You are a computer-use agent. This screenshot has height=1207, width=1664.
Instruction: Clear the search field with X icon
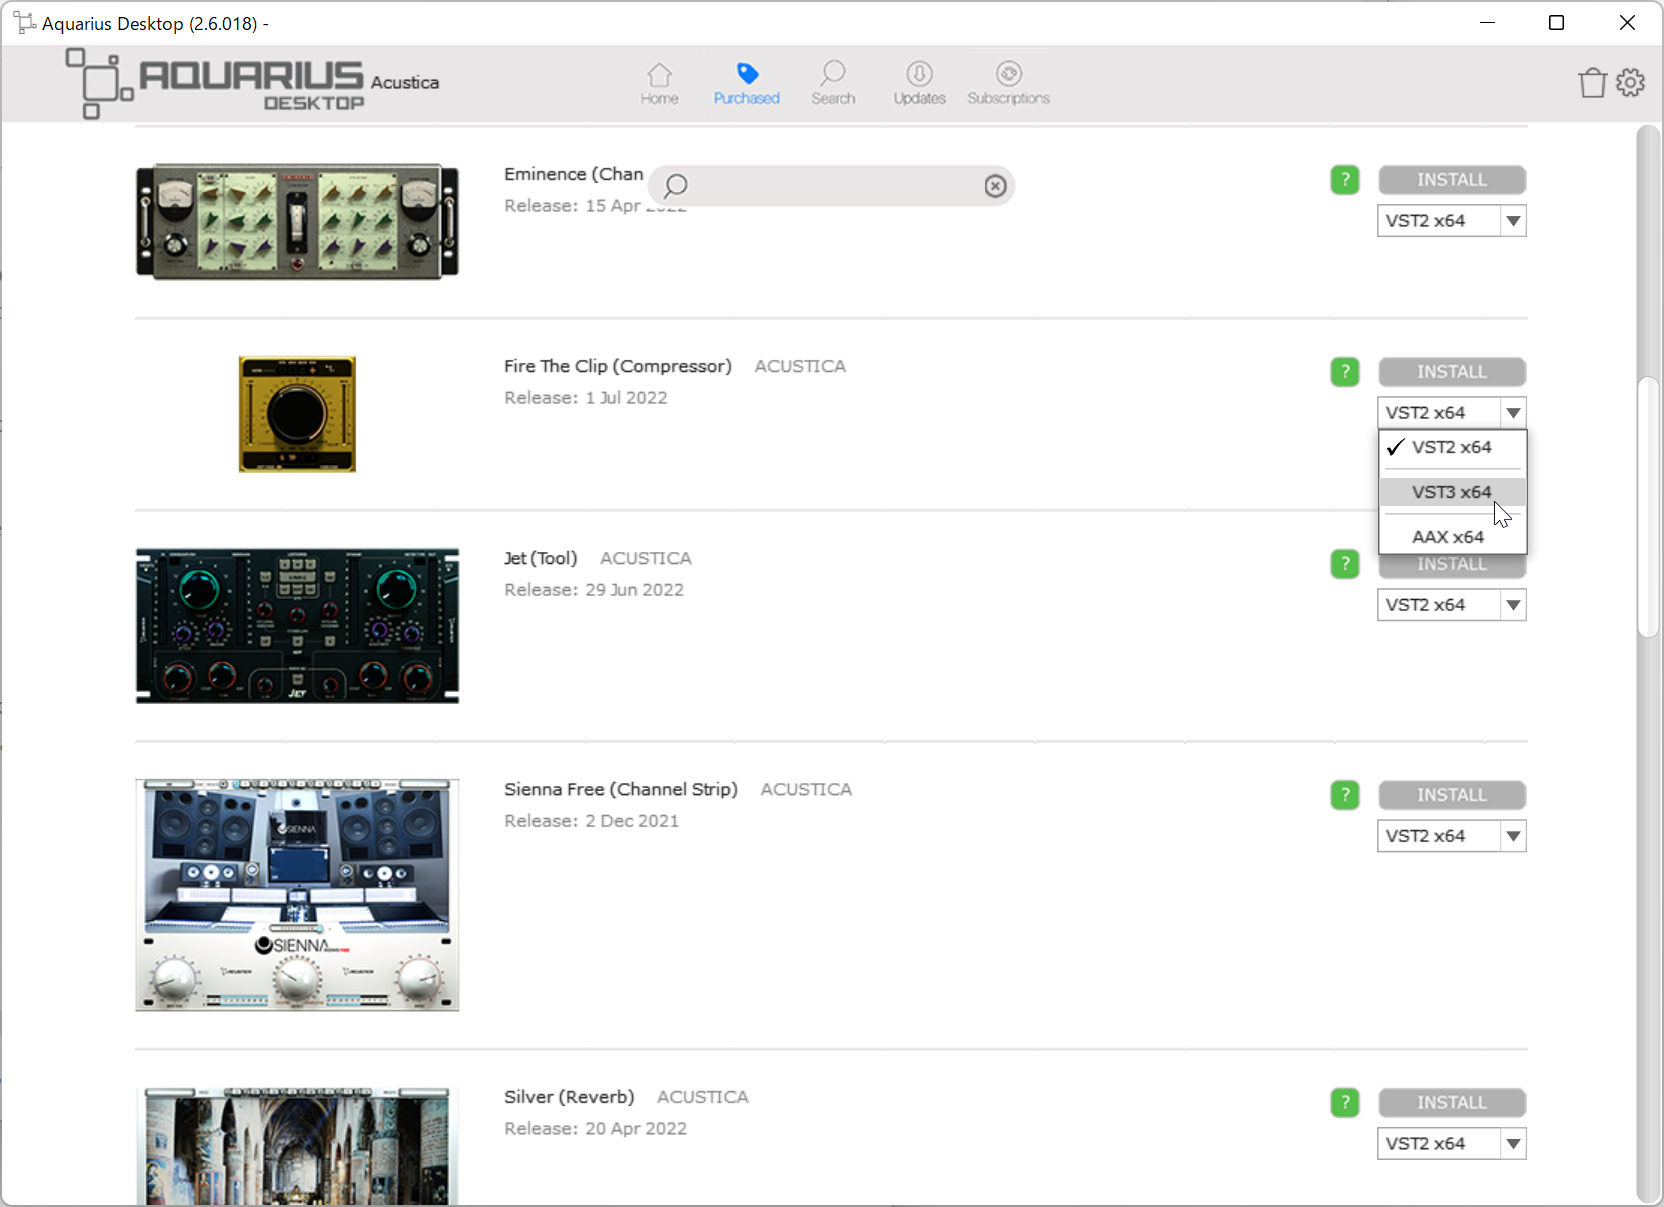[995, 185]
